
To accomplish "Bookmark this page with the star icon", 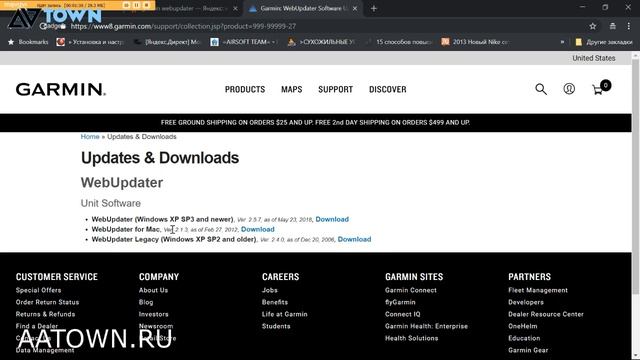I will [593, 26].
